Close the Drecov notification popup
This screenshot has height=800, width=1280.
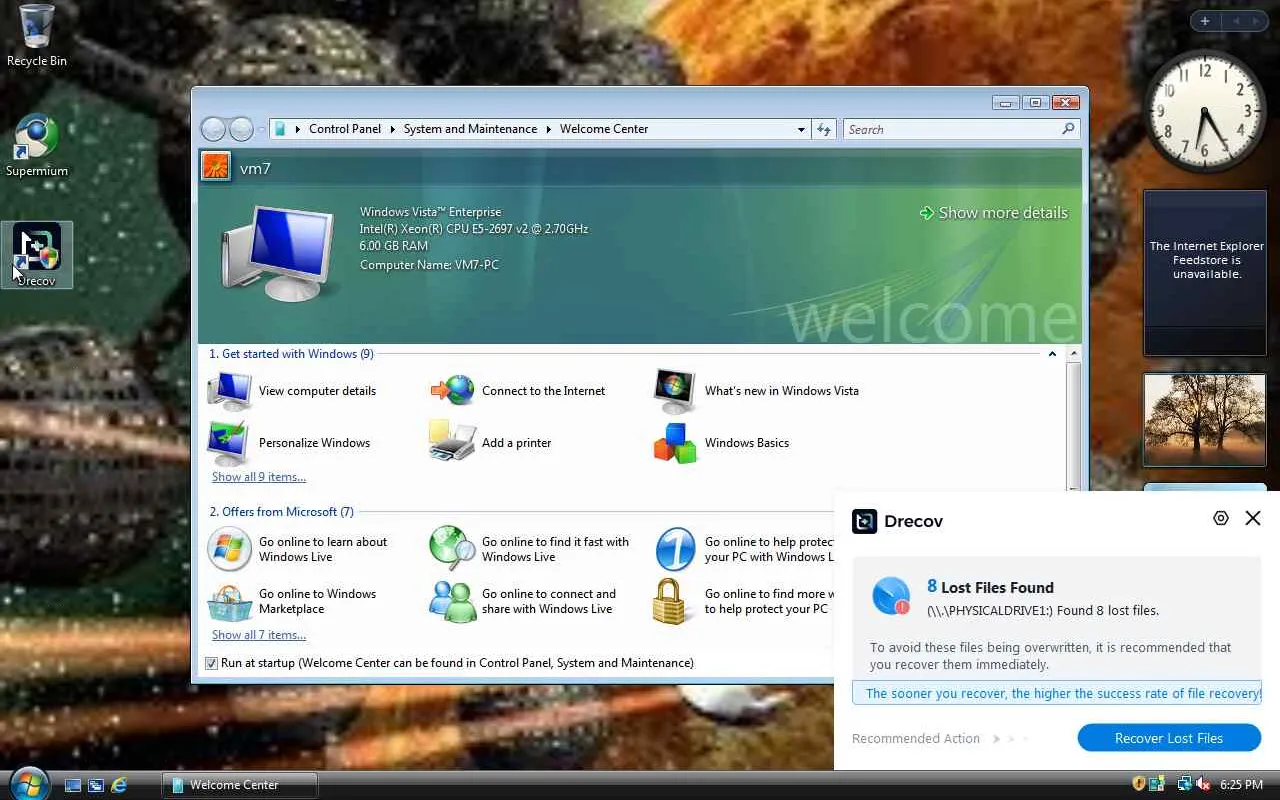pyautogui.click(x=1253, y=518)
